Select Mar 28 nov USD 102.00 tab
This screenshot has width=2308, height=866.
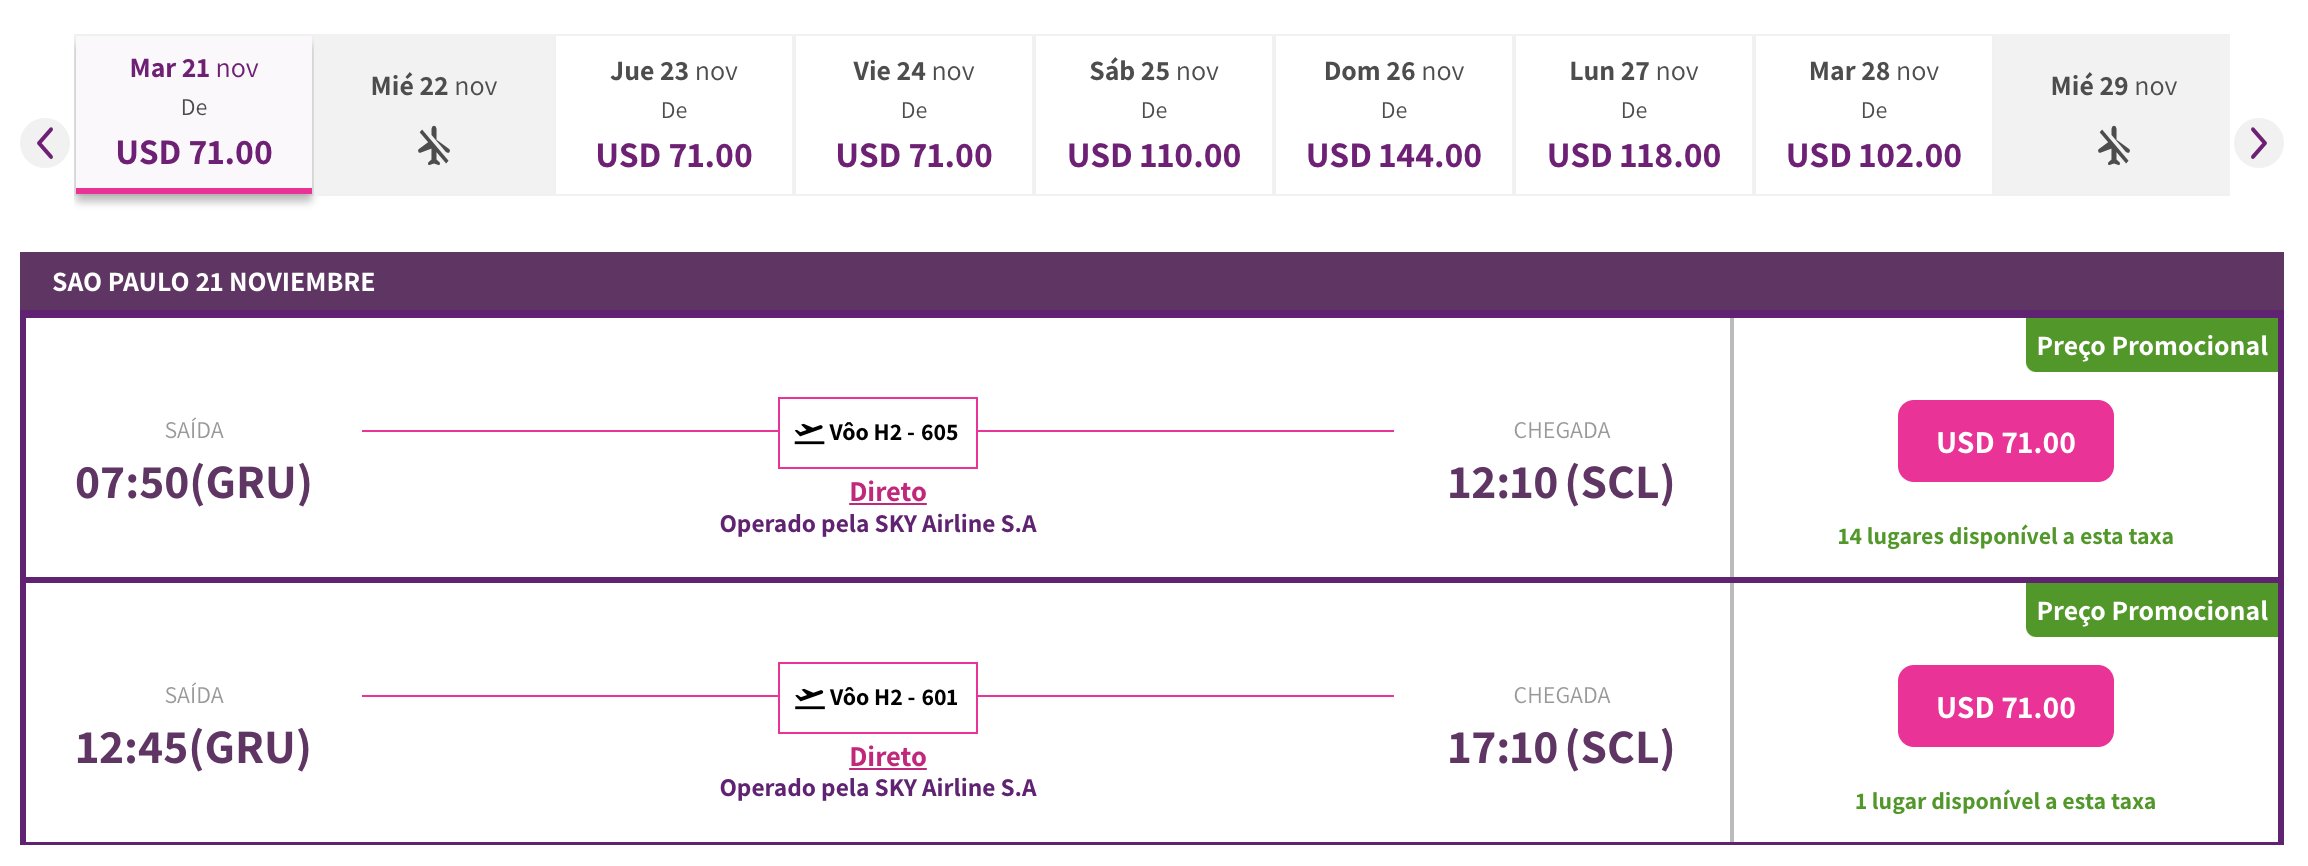tap(1874, 115)
